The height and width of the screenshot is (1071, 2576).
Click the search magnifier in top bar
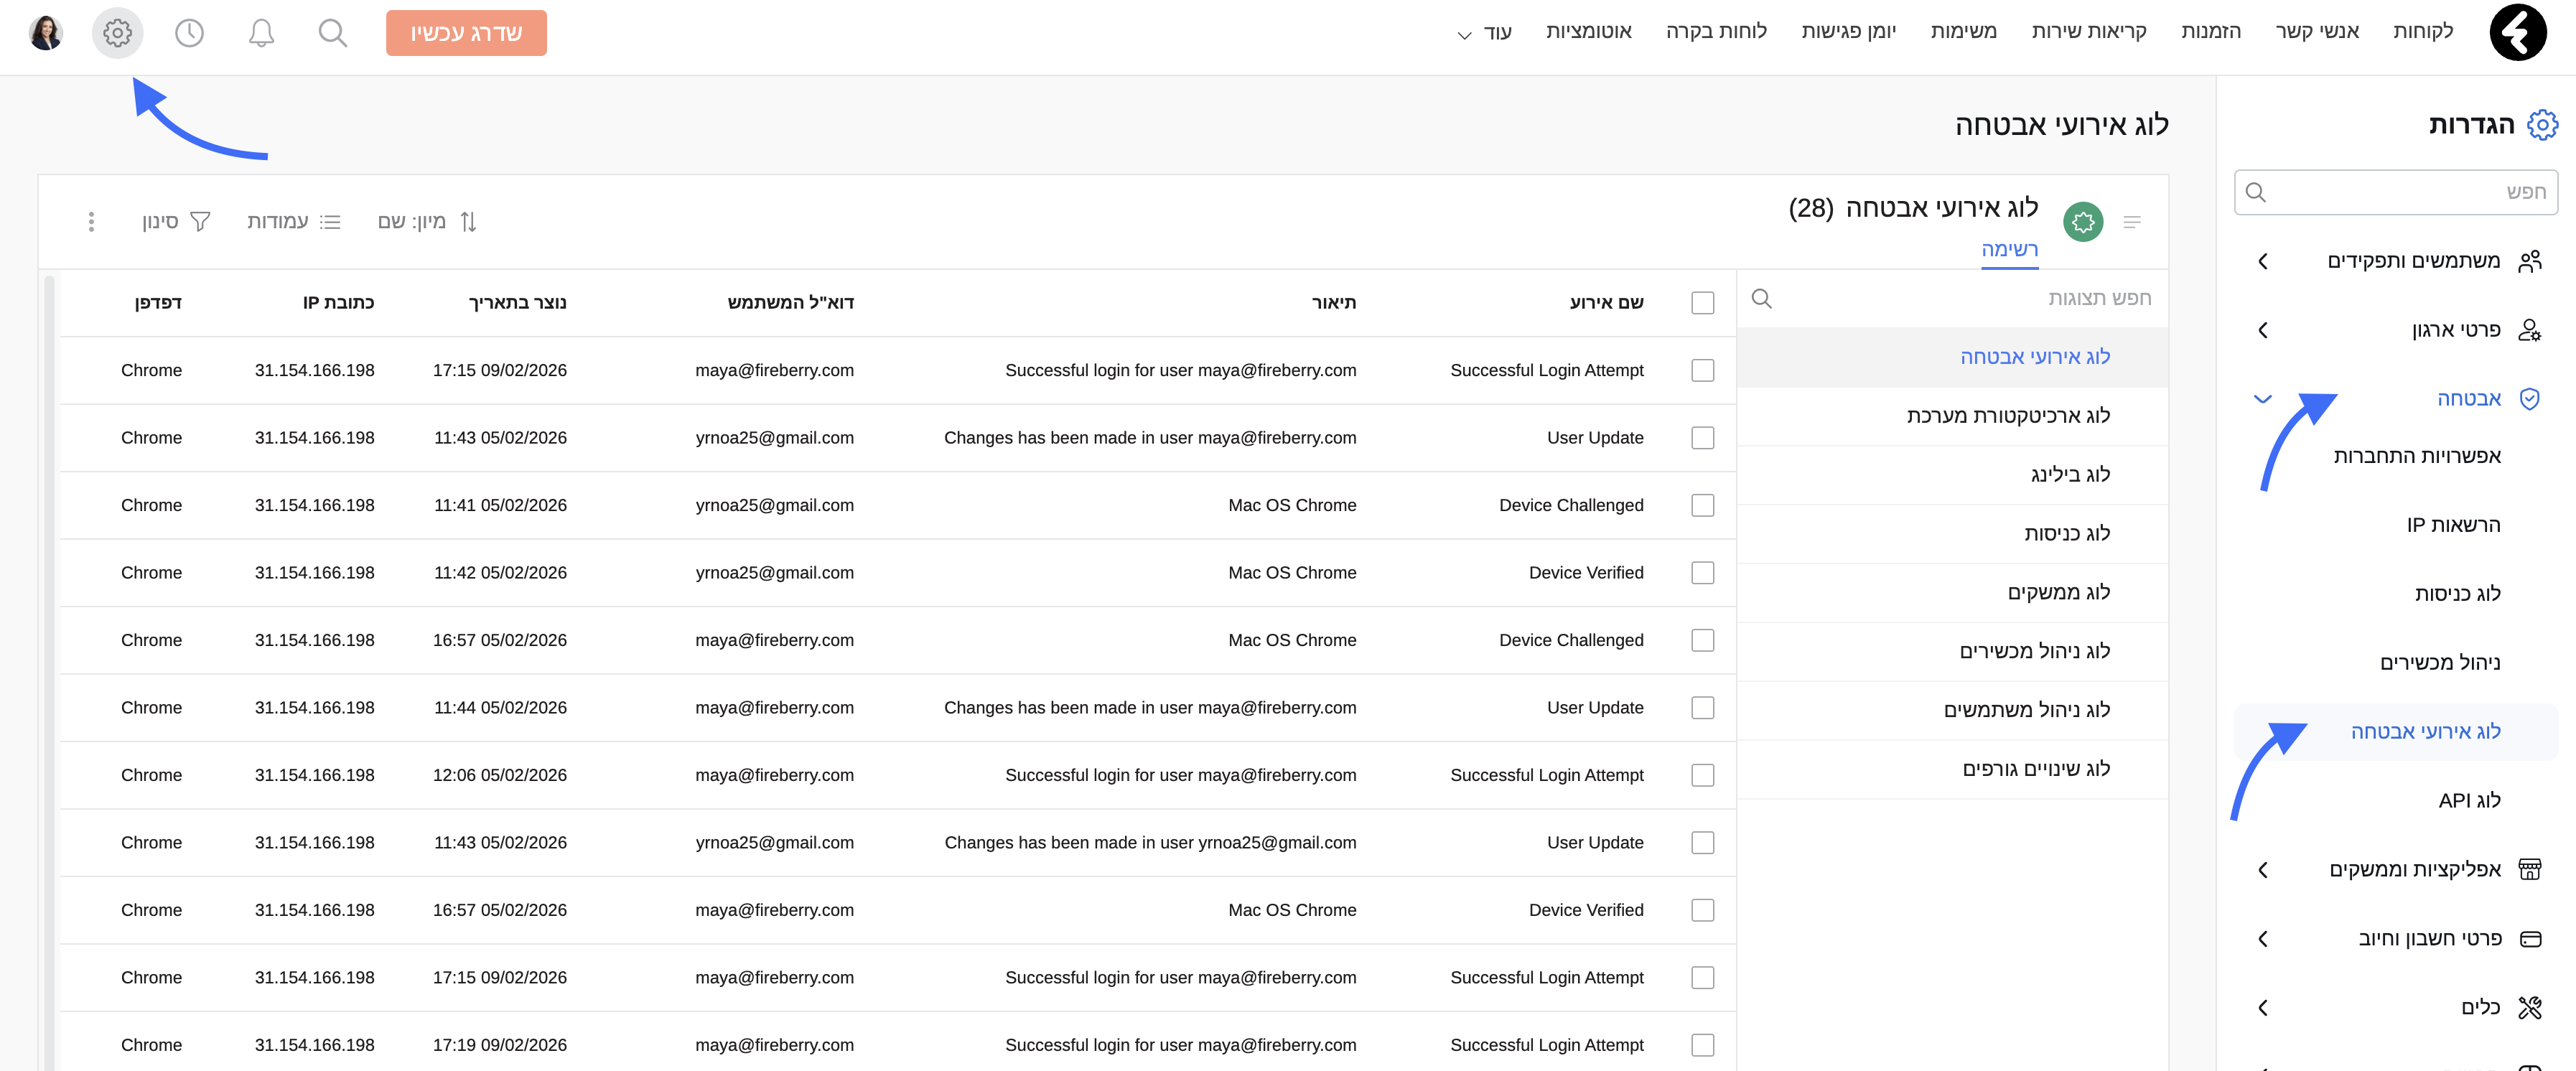tap(332, 33)
